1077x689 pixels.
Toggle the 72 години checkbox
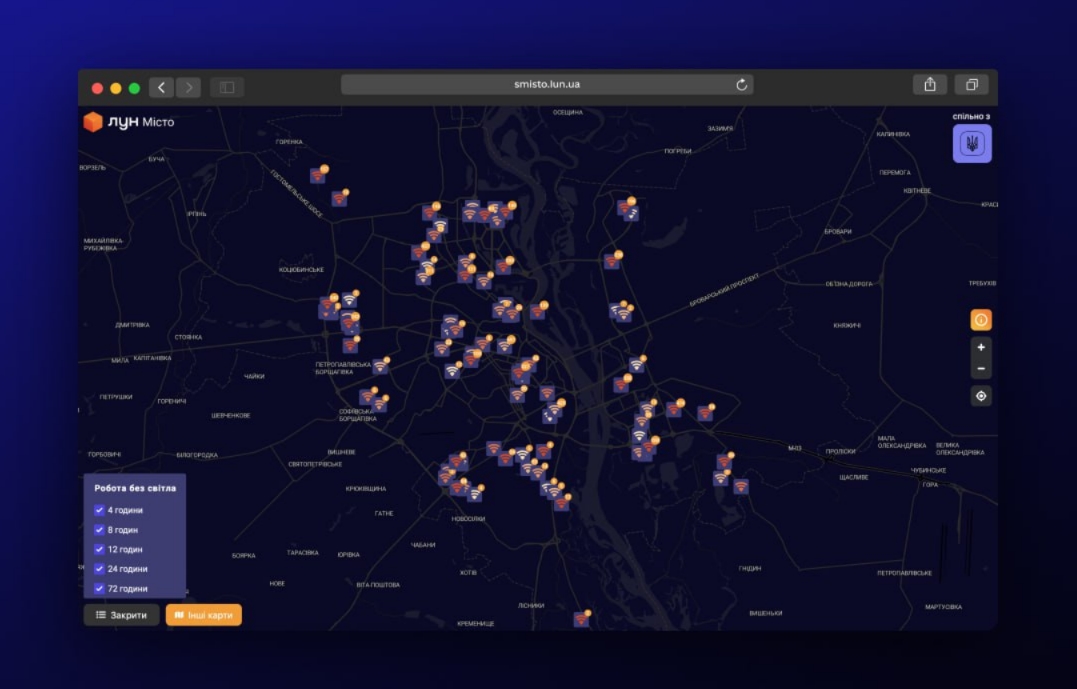[x=99, y=589]
